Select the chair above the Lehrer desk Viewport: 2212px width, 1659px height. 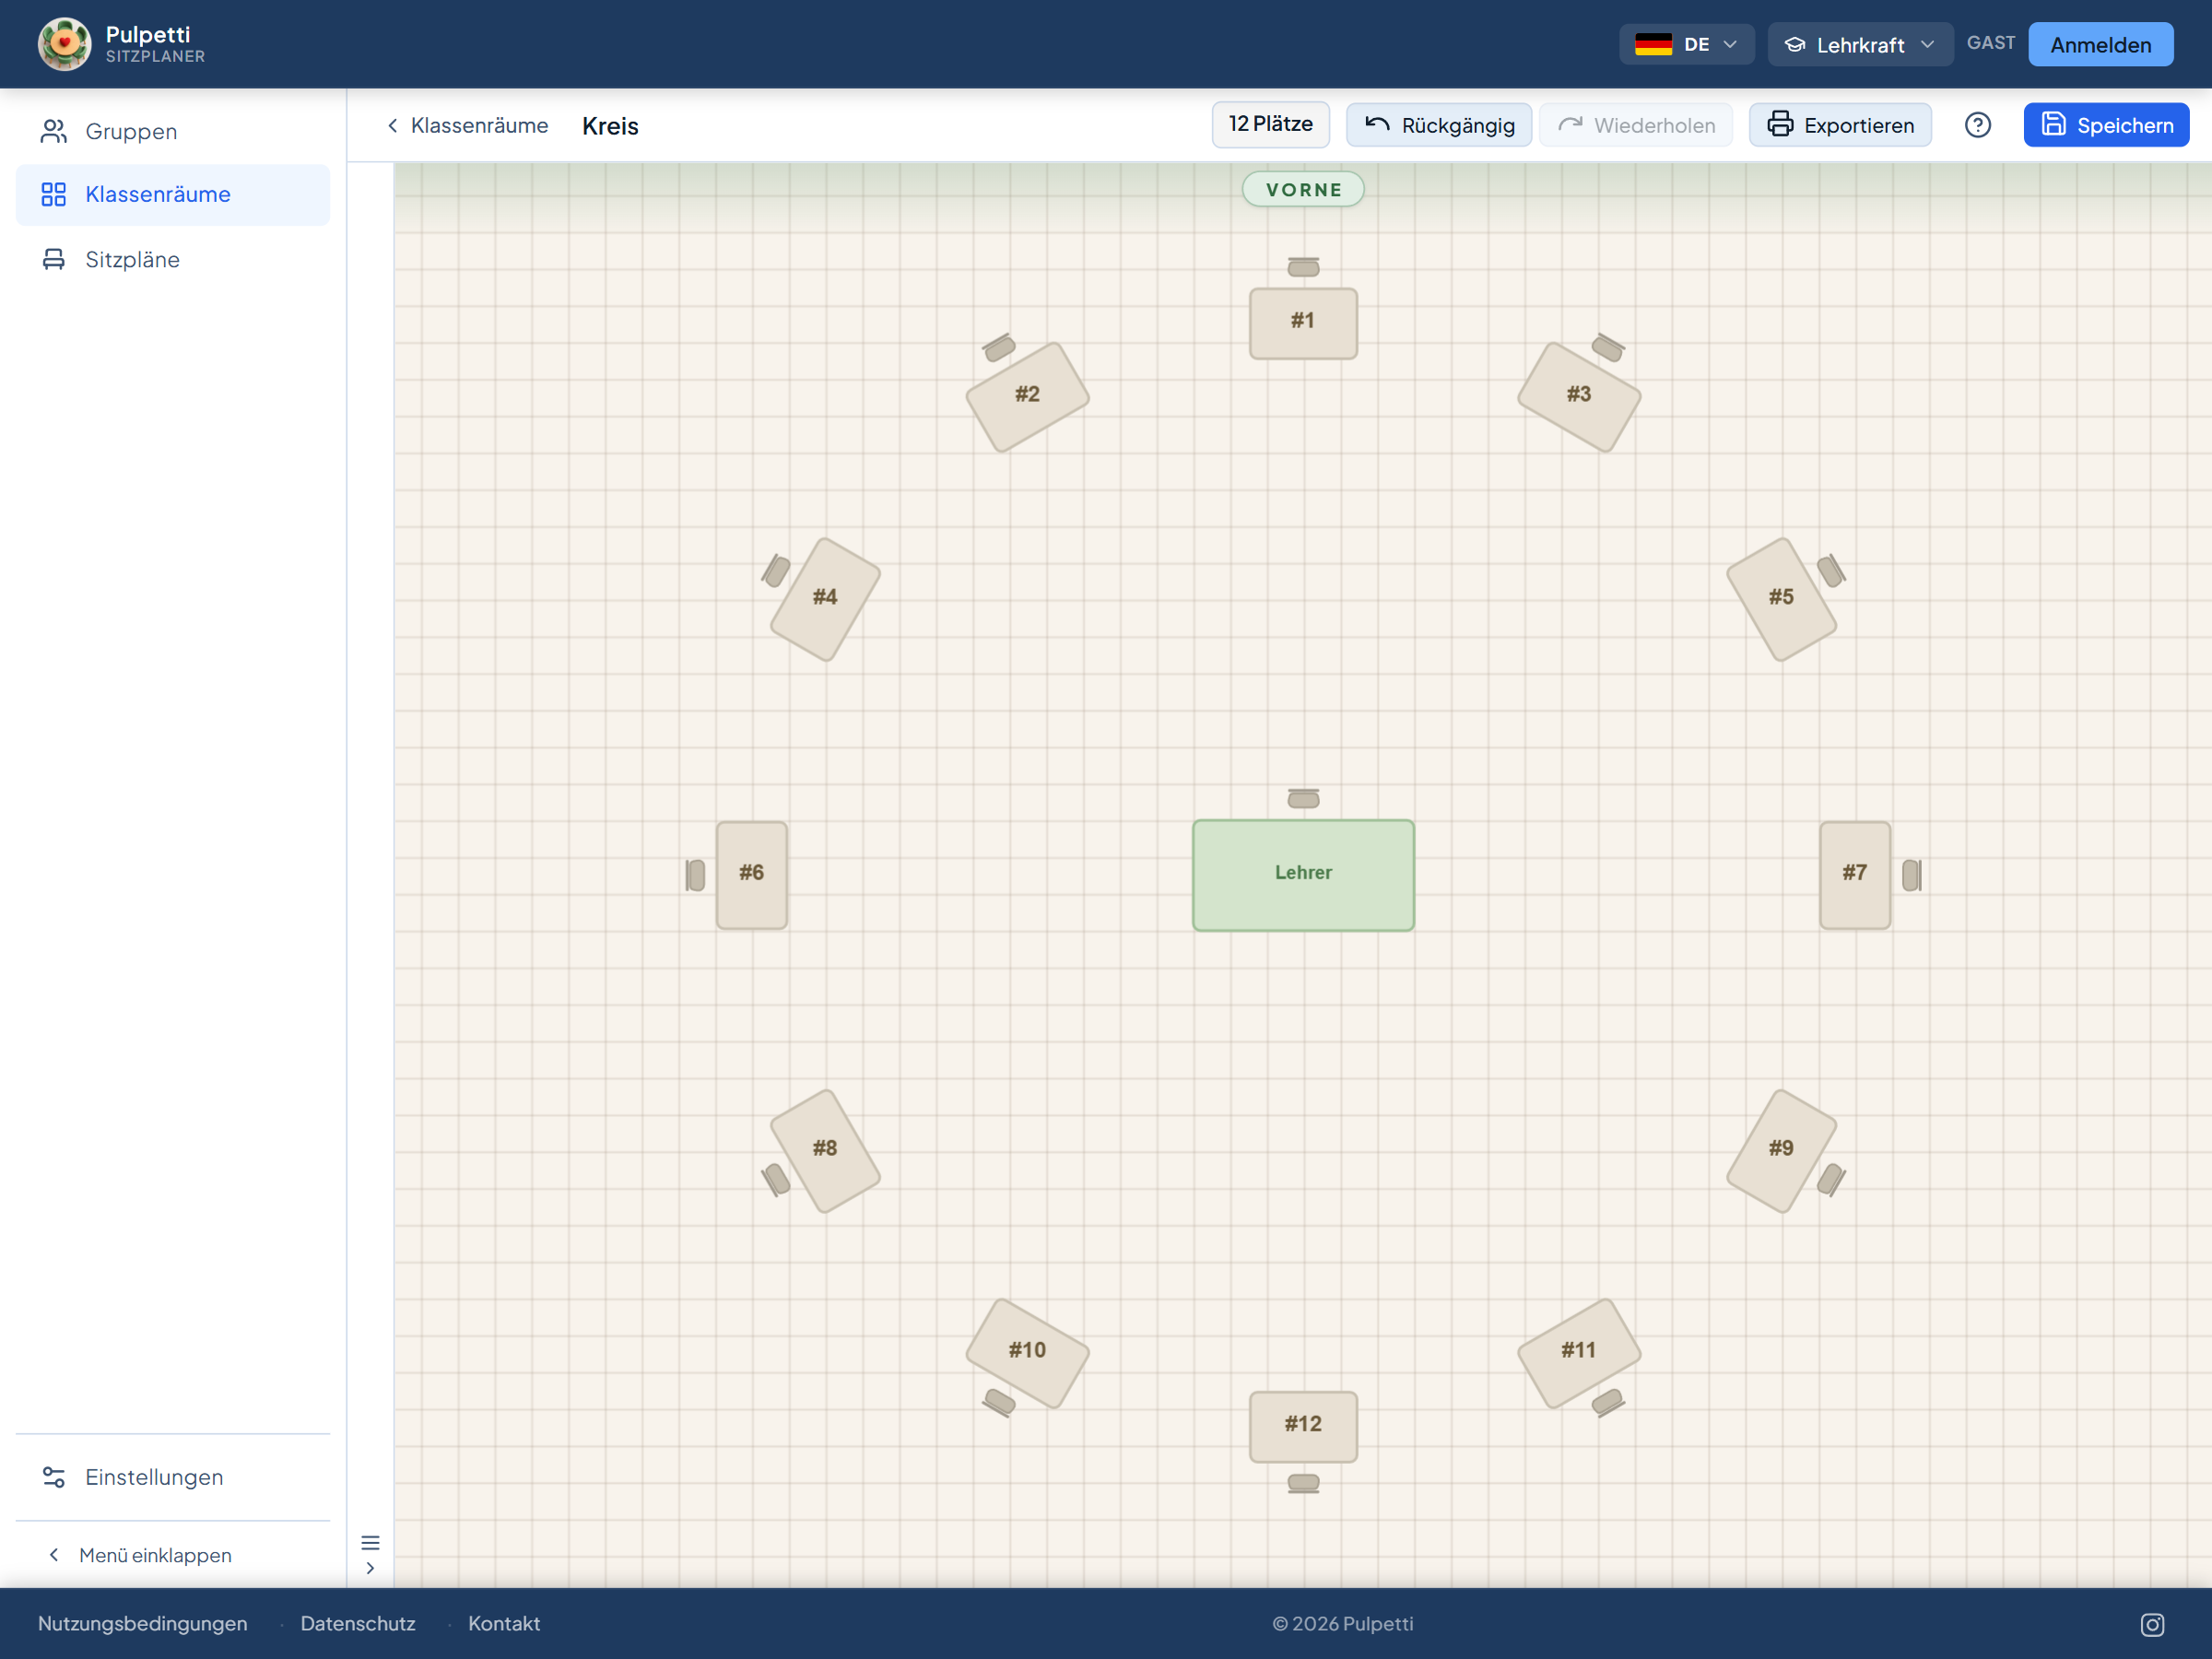pyautogui.click(x=1303, y=798)
